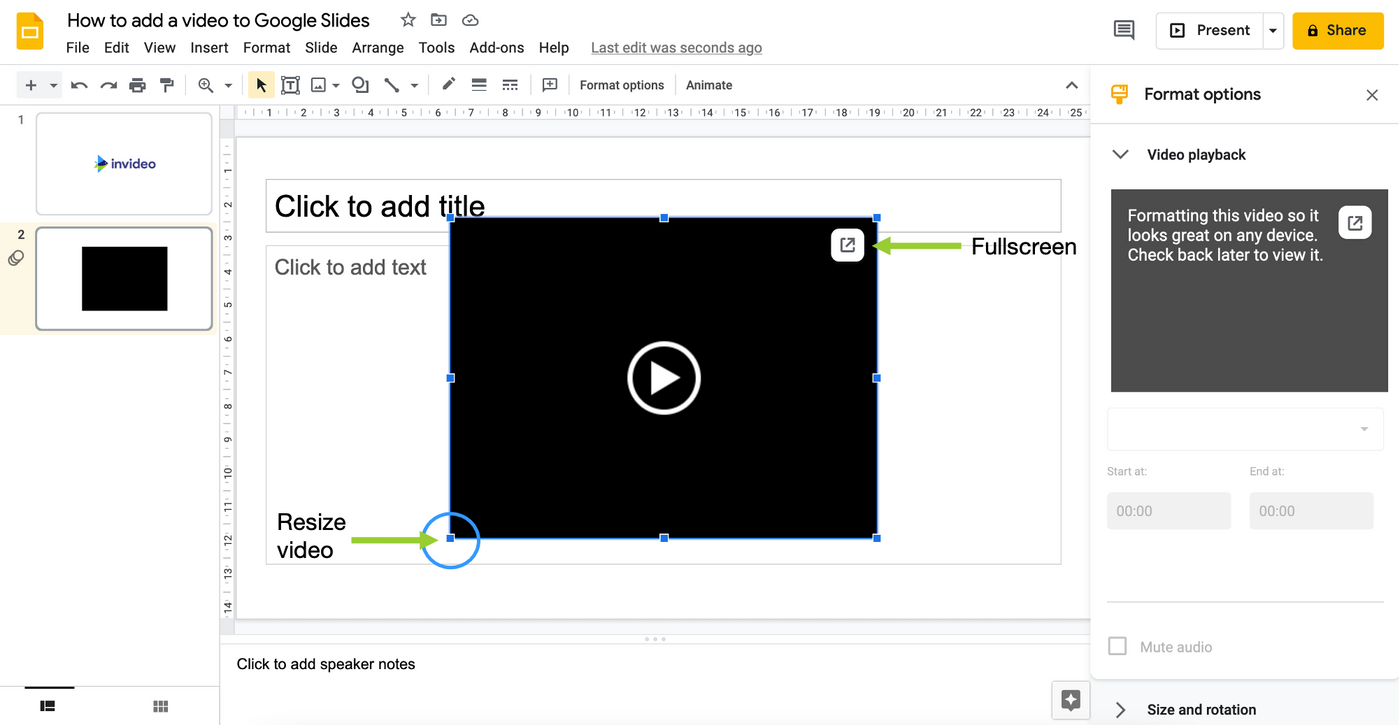Click the fullscreen icon on the video
1400x725 pixels.
pos(847,244)
